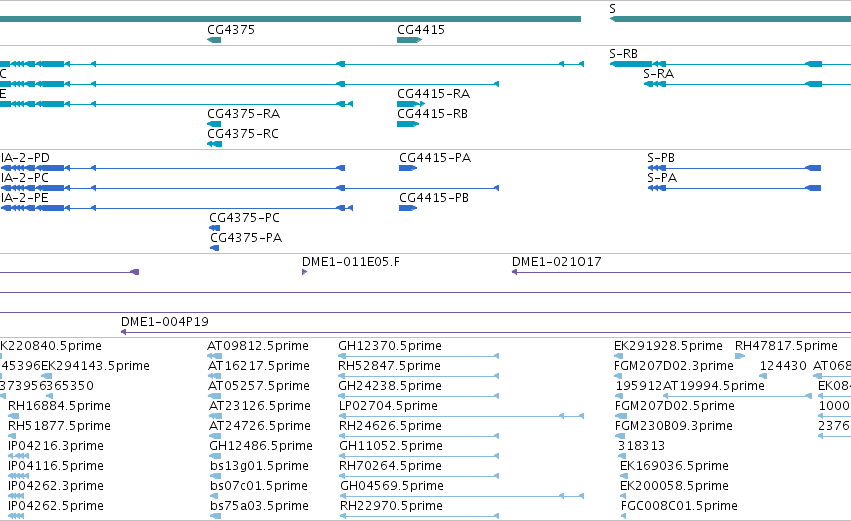Image resolution: width=851 pixels, height=521 pixels.
Task: Click the CG4375 gene glyph
Action: click(x=214, y=40)
